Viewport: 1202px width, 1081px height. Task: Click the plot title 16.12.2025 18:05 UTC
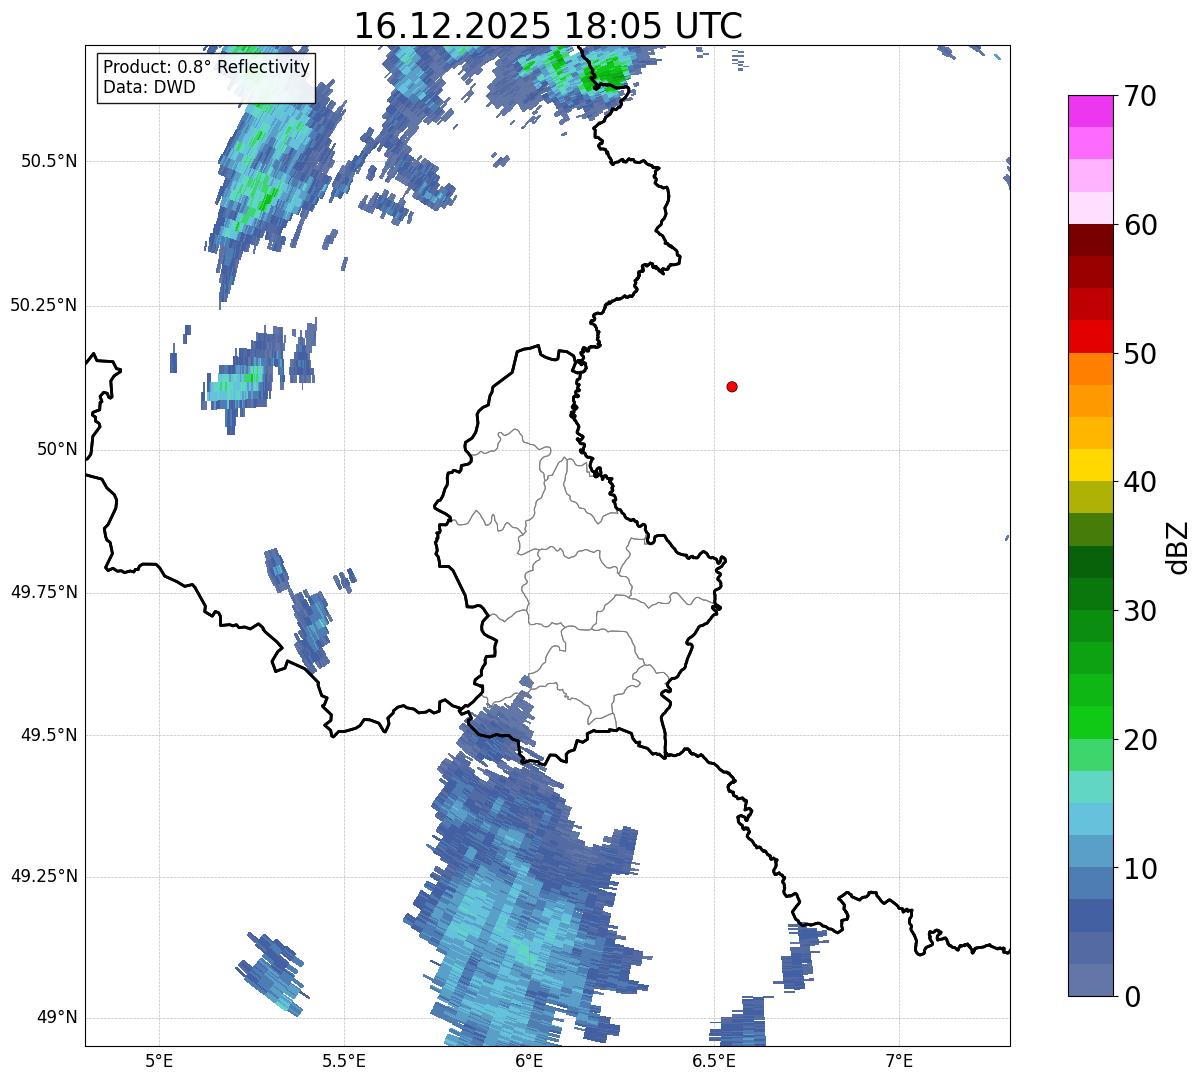click(x=548, y=26)
